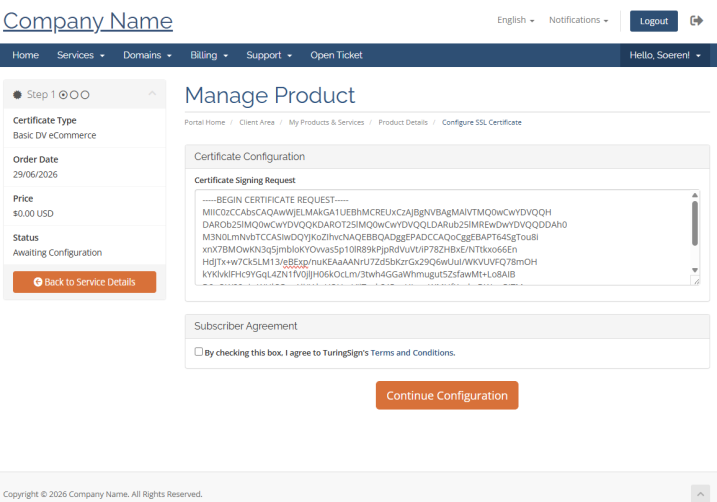Click Back to Service Details button

click(85, 282)
